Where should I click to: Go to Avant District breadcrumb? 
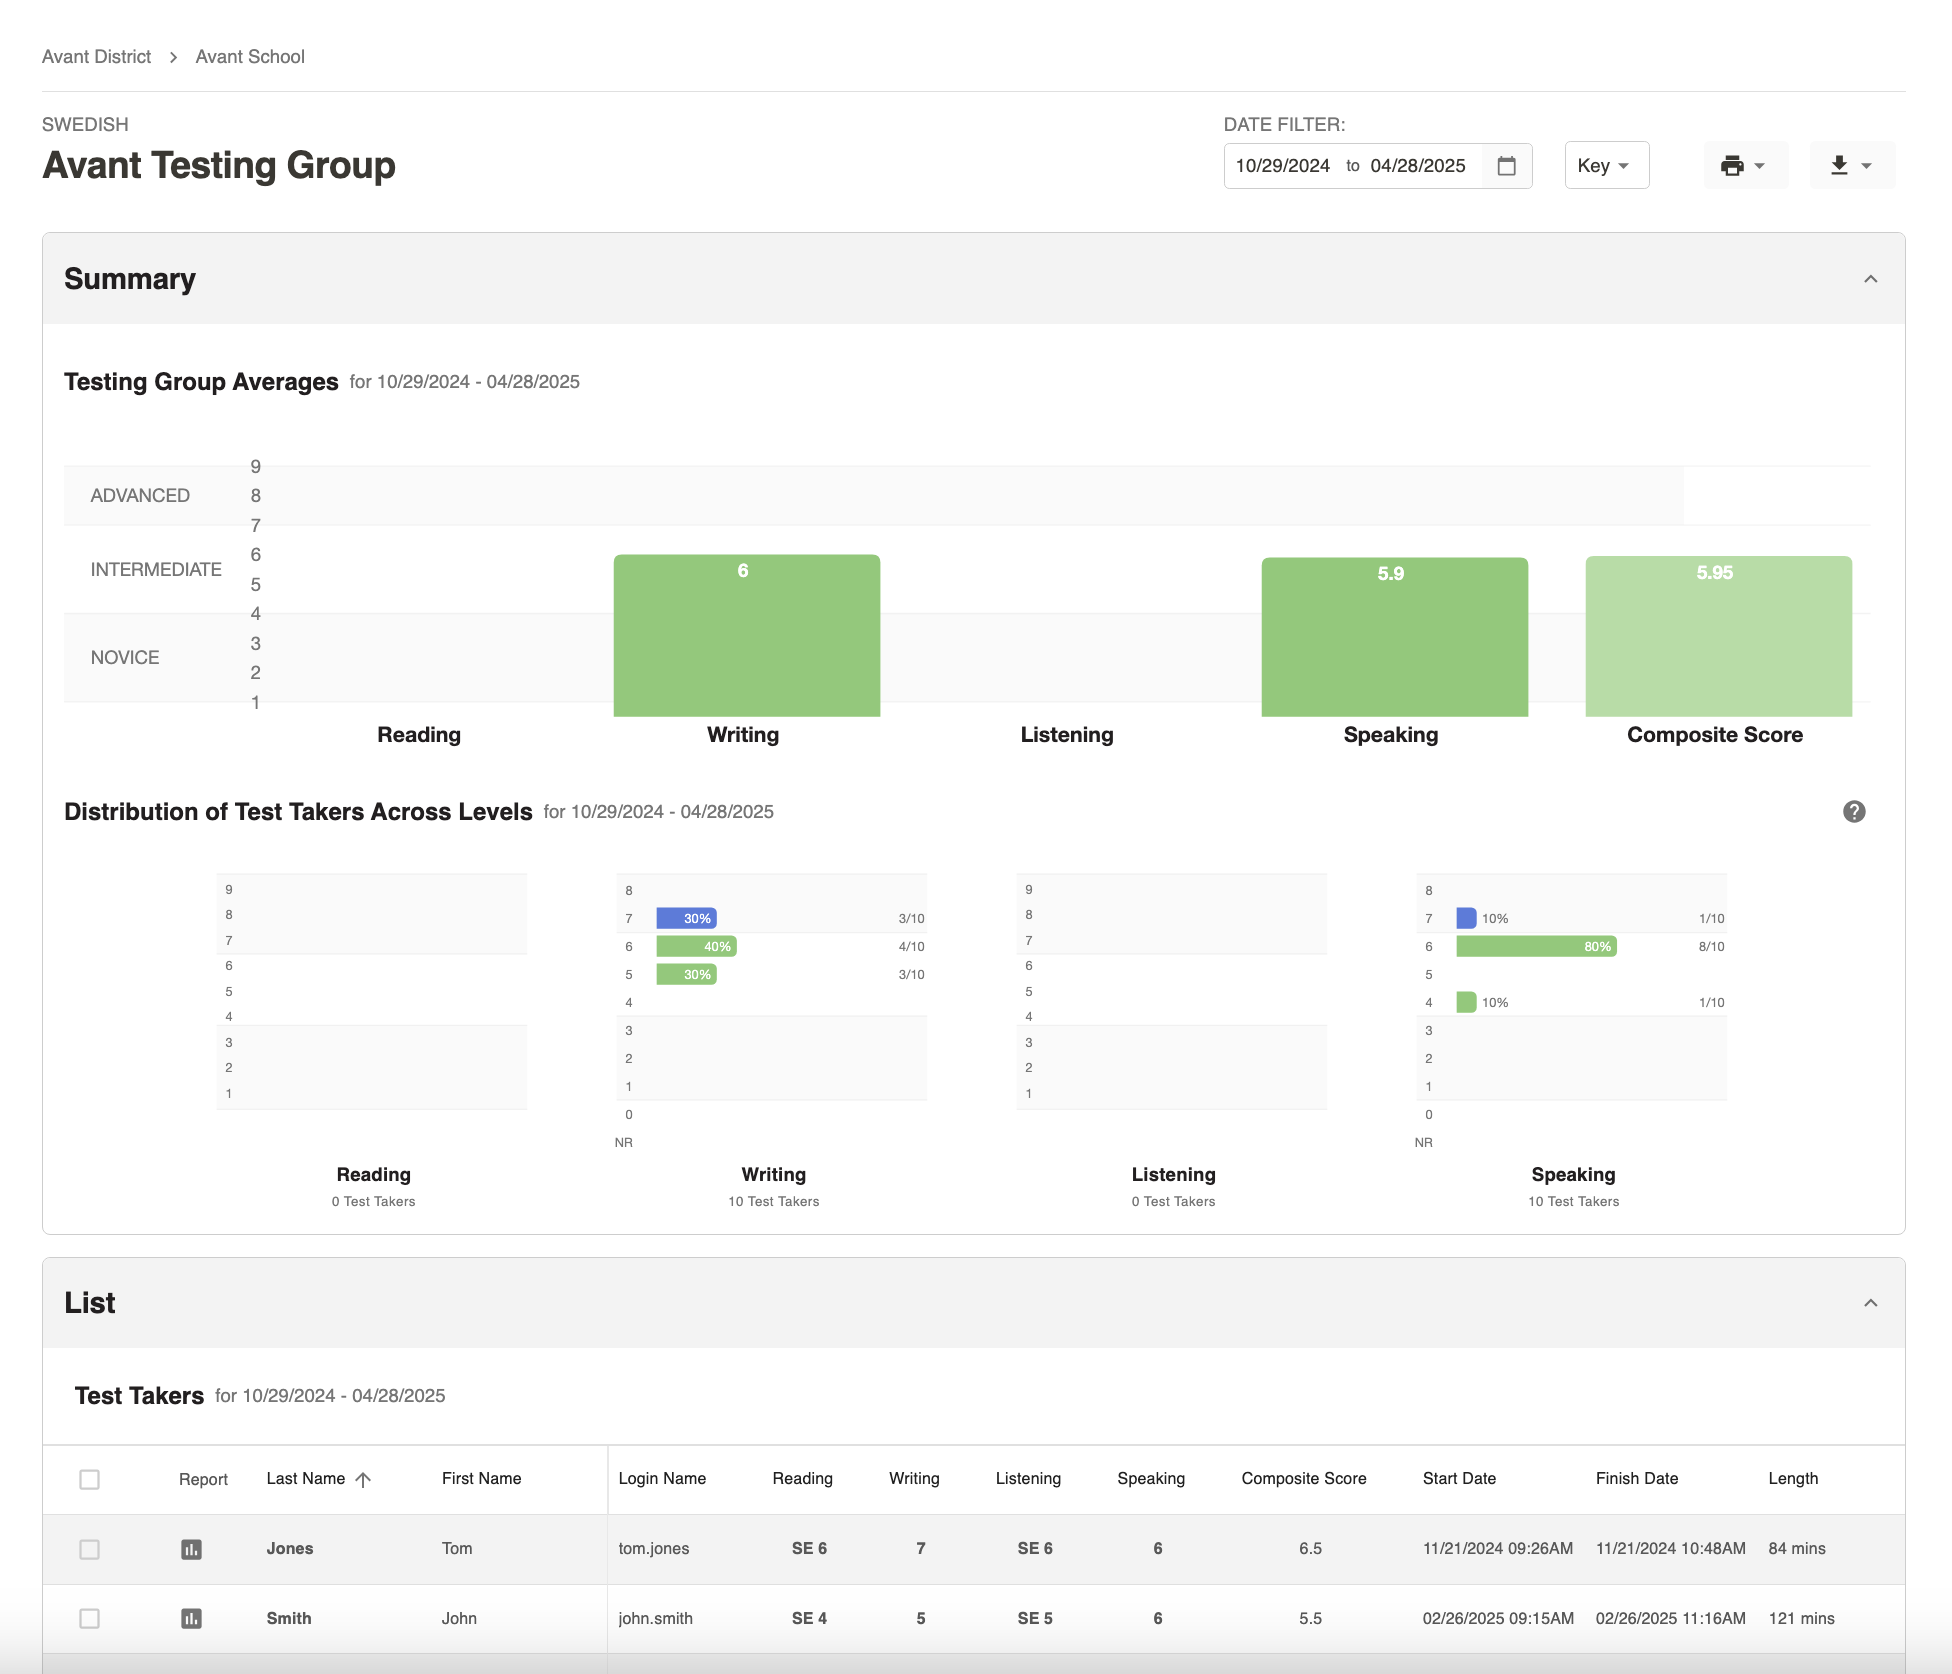click(96, 57)
